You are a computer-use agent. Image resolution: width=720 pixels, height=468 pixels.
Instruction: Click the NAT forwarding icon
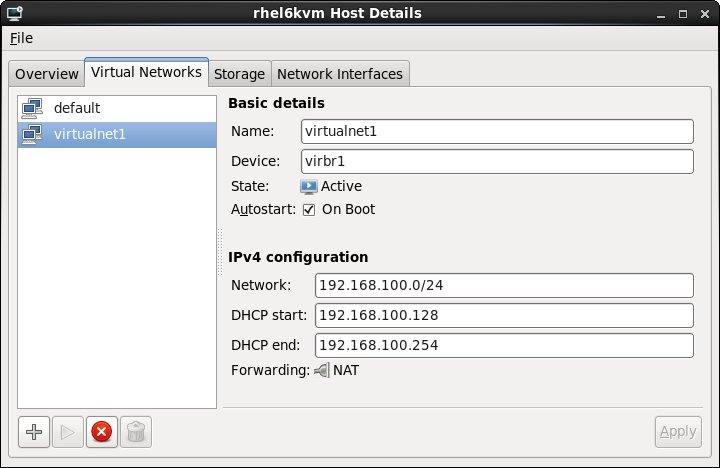pos(322,370)
